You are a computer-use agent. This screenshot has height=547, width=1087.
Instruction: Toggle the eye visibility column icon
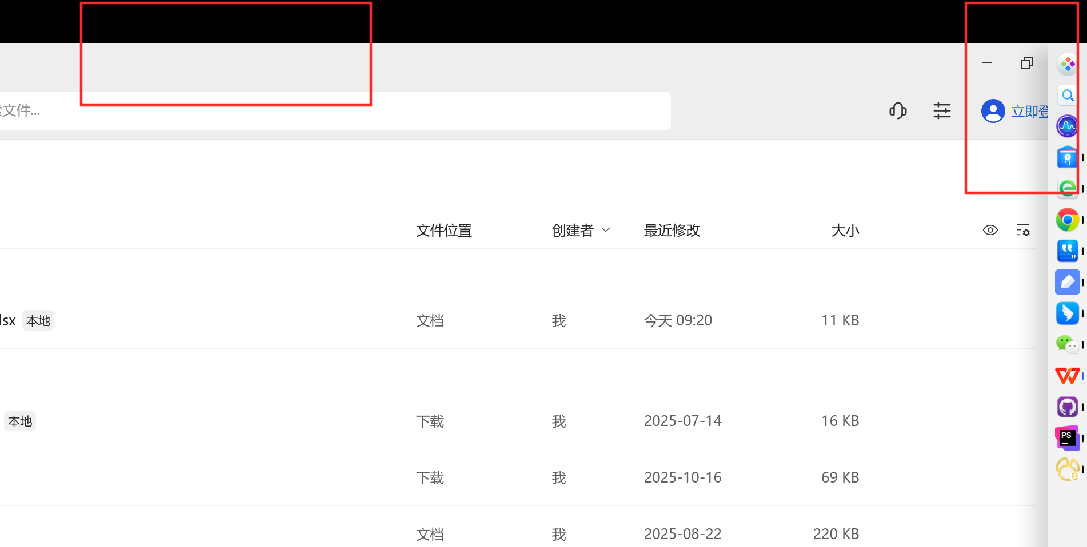click(991, 230)
